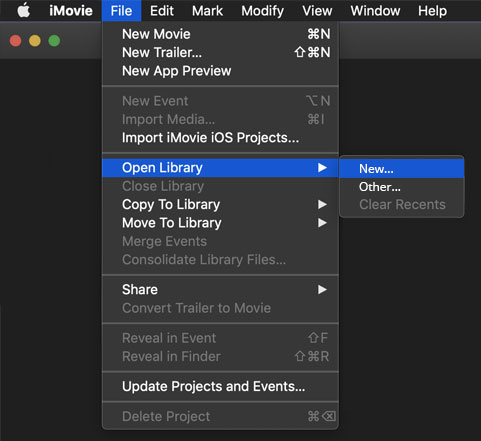Click the green fullscreen window button
481x441 pixels.
[54, 41]
